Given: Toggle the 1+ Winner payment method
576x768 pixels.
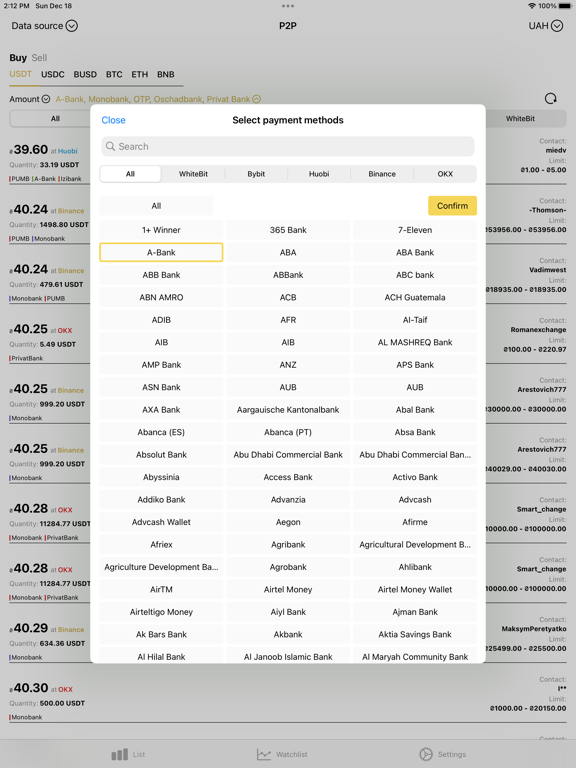Looking at the screenshot, I should 161,230.
